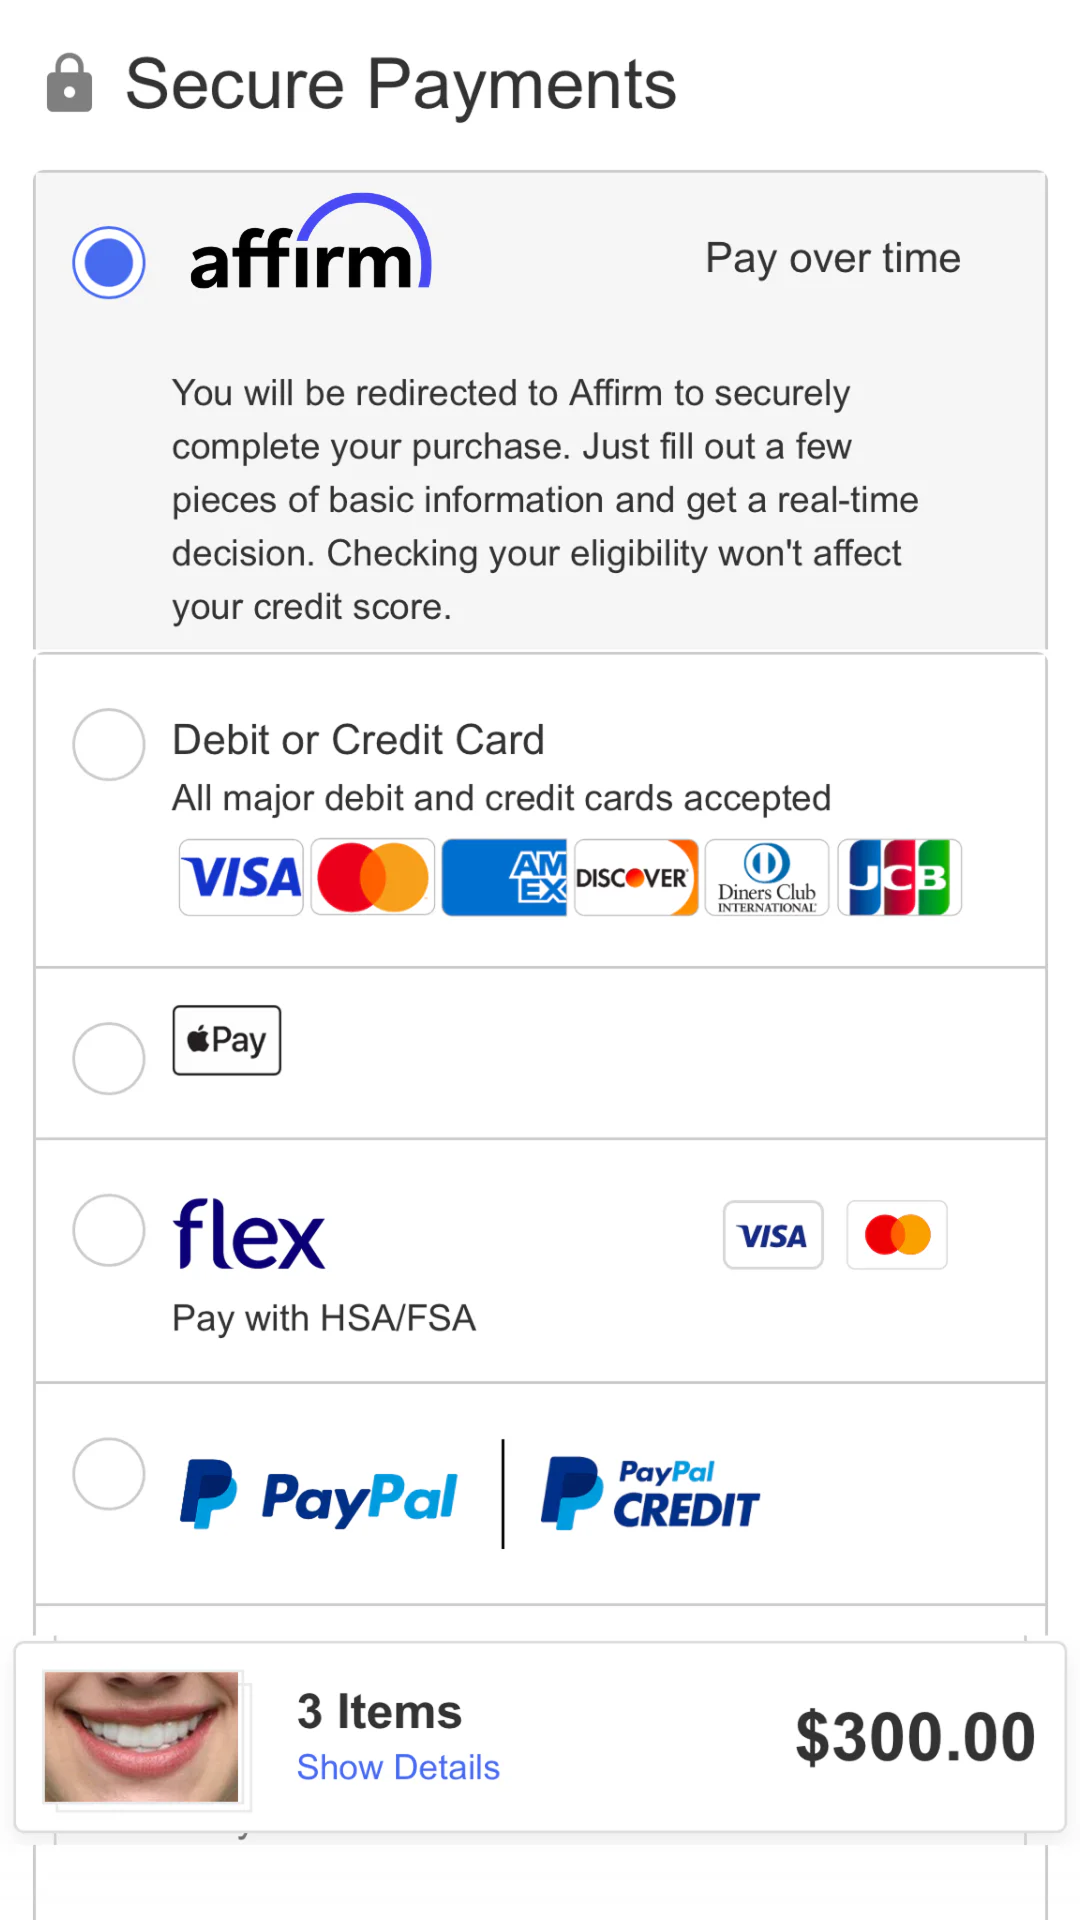Click the Diners Club International icon
Image resolution: width=1080 pixels, height=1920 pixels.
point(767,877)
